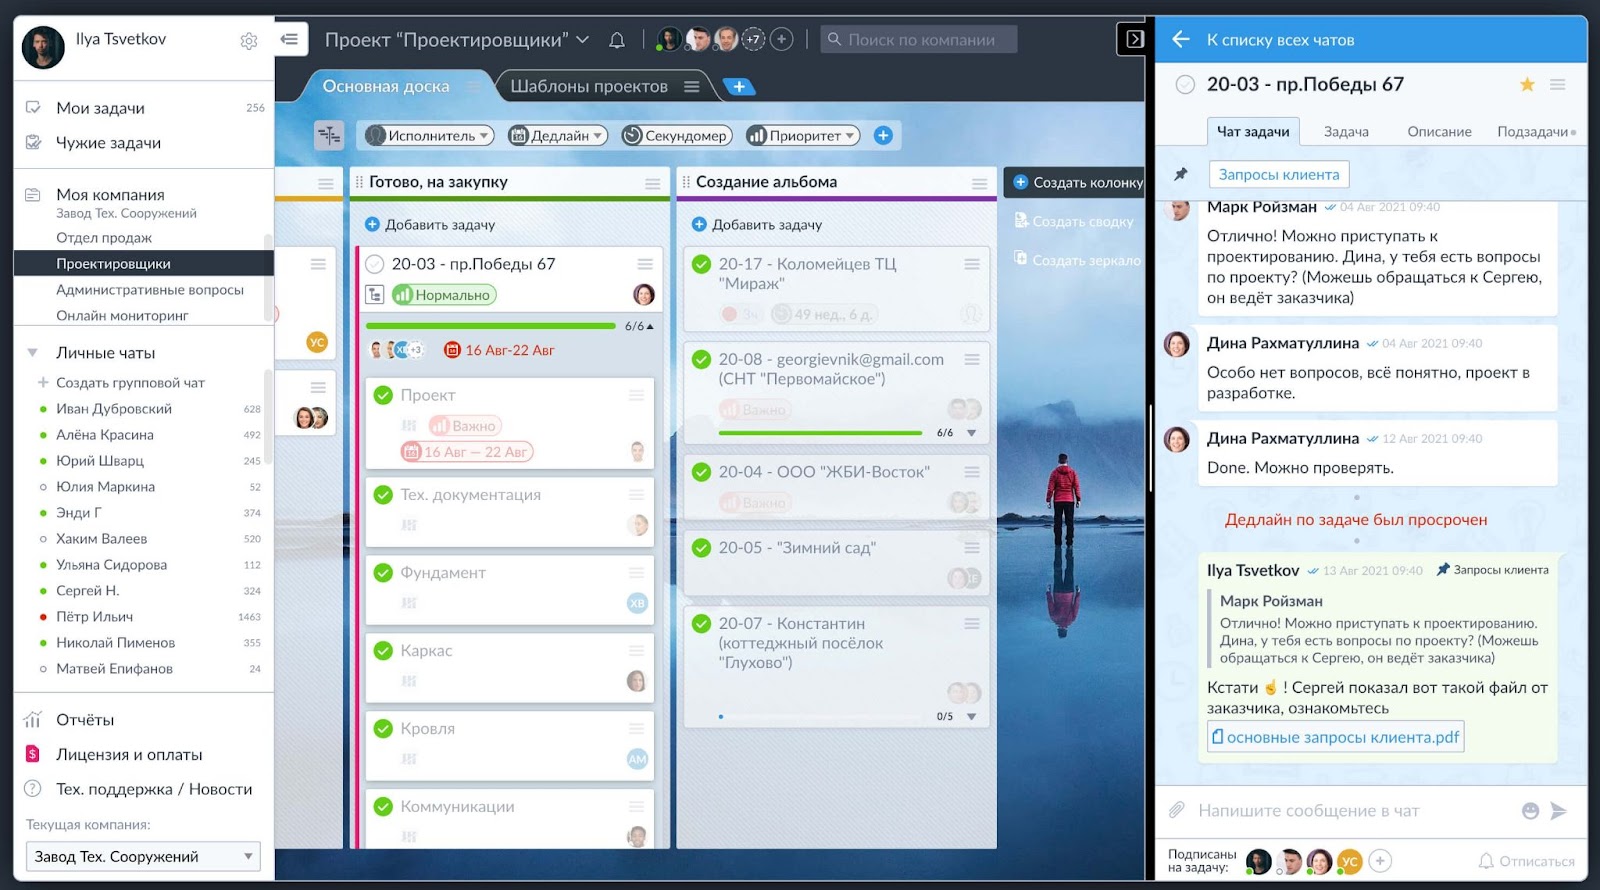Open Создание альбома column menu
Image resolution: width=1600 pixels, height=890 pixels.
(979, 183)
